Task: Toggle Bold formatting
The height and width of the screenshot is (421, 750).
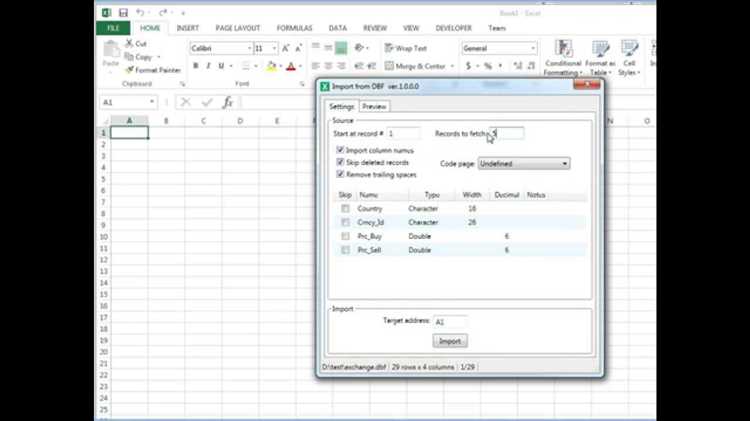Action: click(x=196, y=66)
